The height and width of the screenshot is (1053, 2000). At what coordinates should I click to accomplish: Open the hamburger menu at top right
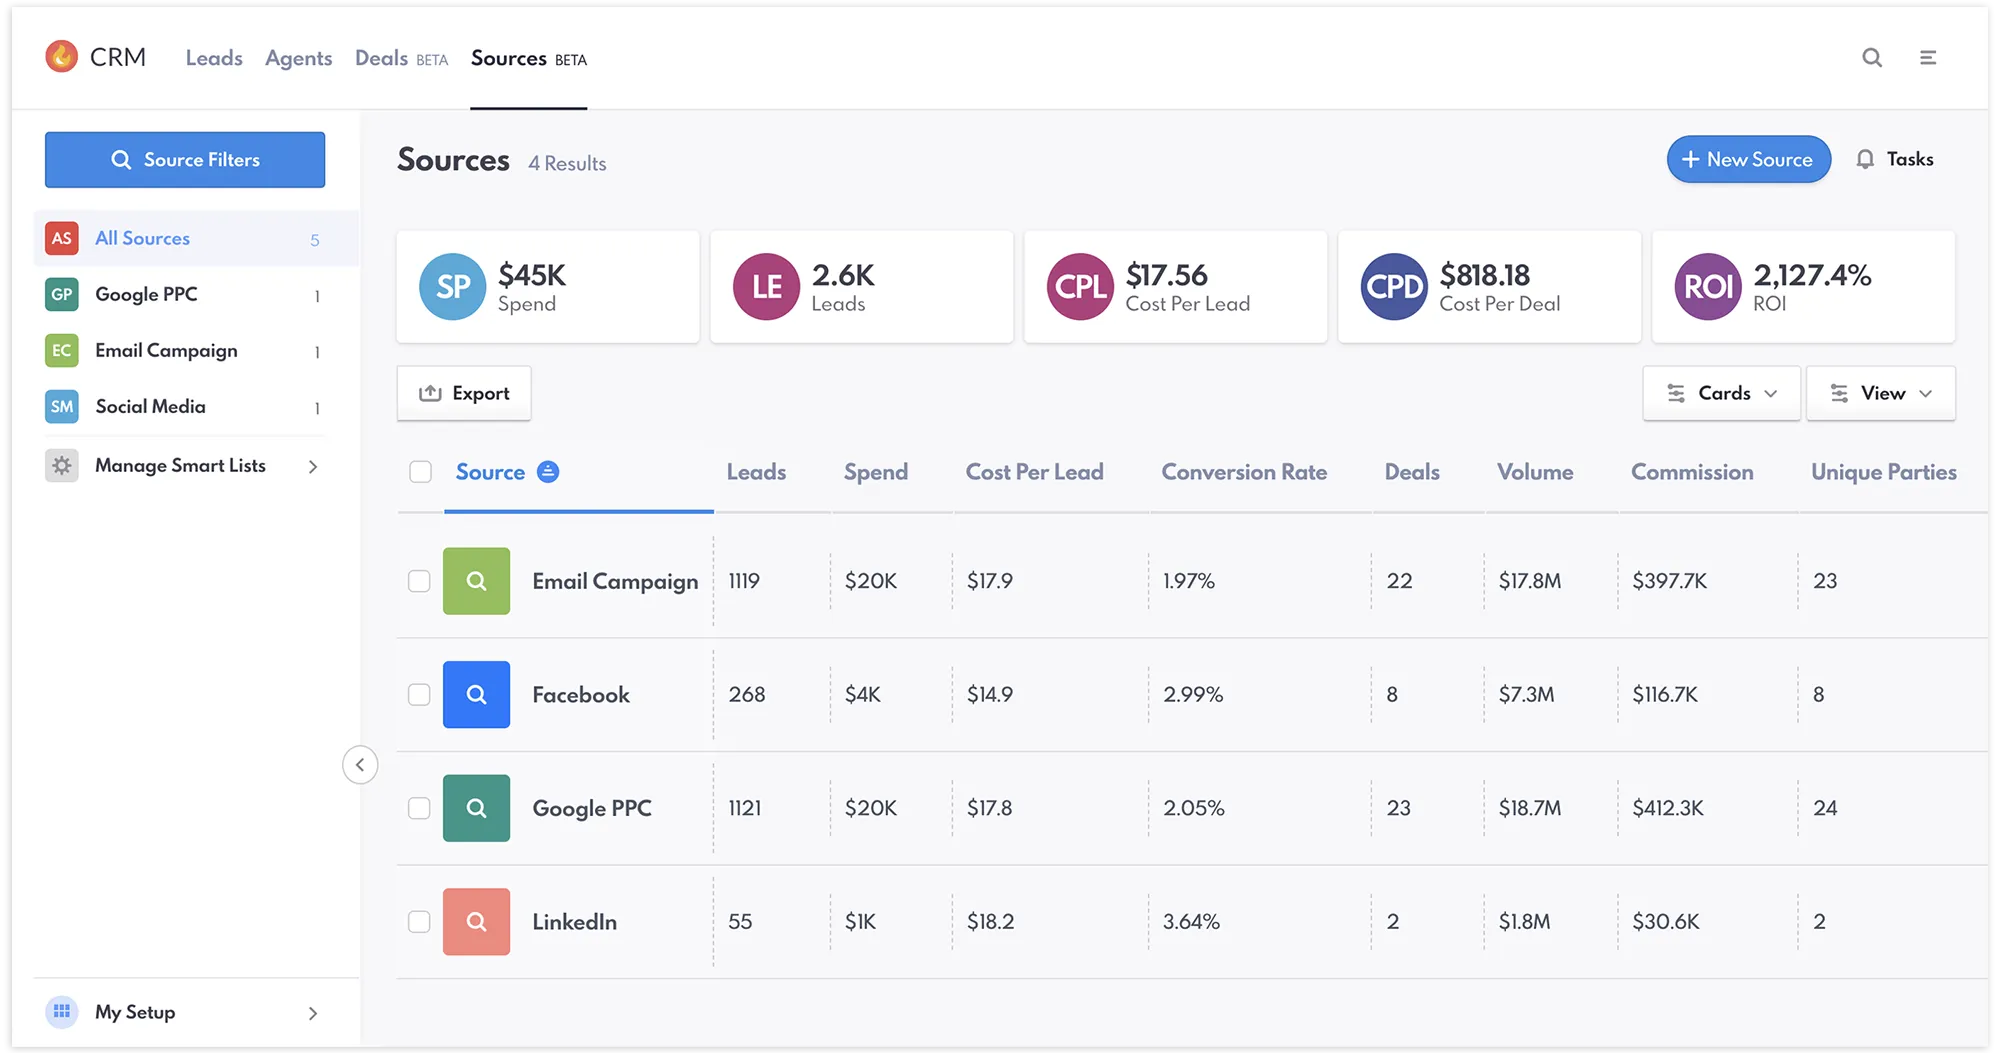1929,58
